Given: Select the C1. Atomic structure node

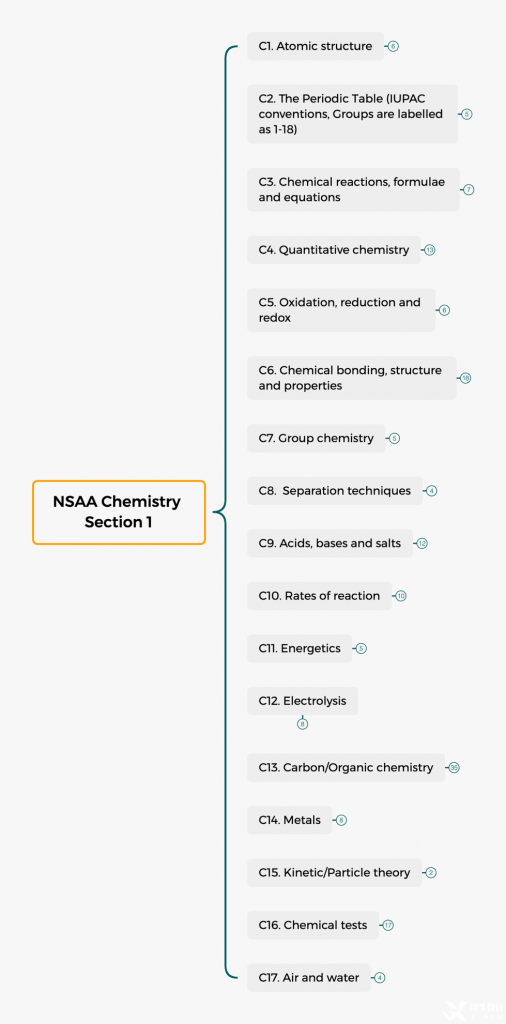Looking at the screenshot, I should tap(315, 46).
